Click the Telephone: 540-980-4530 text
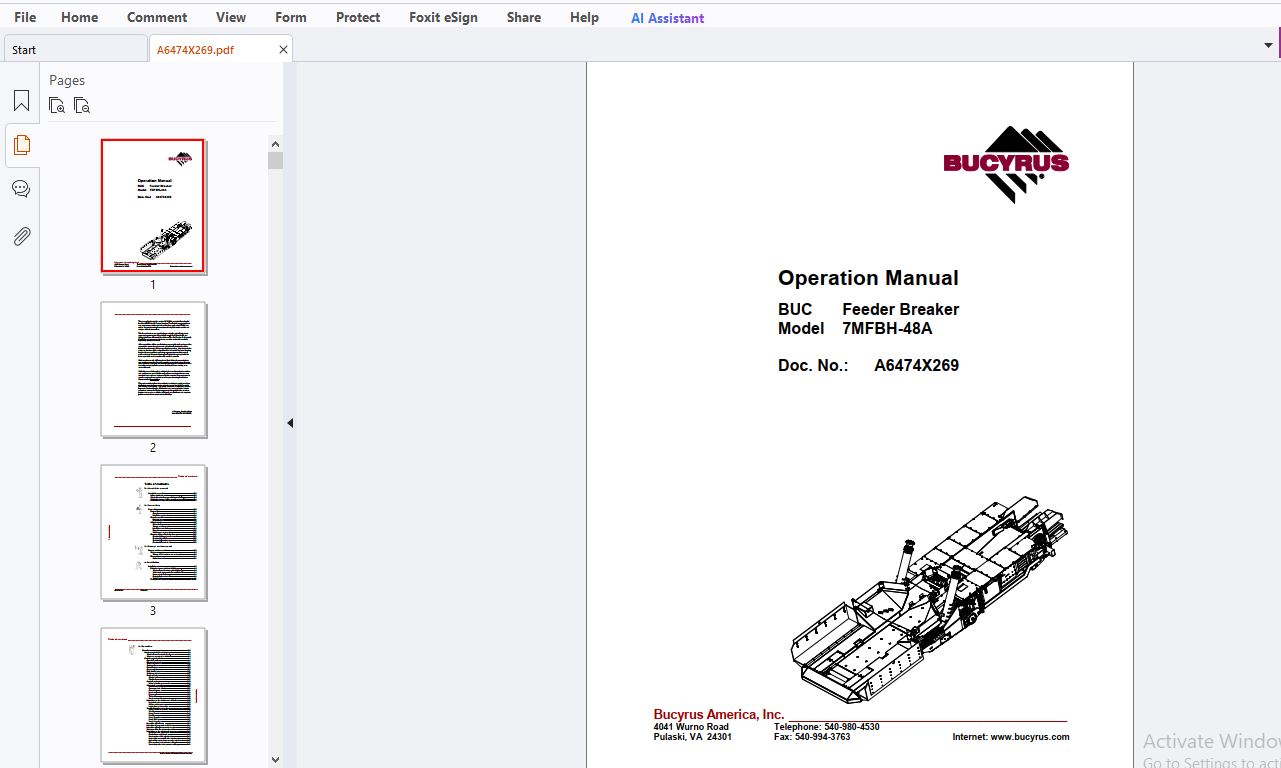 (826, 727)
